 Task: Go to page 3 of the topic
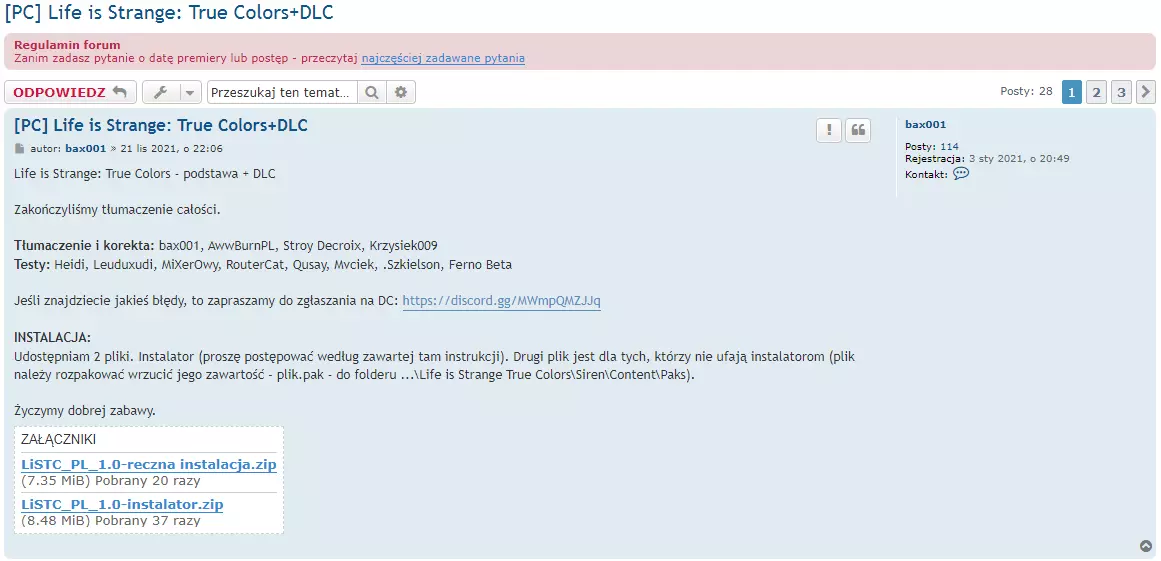1121,93
